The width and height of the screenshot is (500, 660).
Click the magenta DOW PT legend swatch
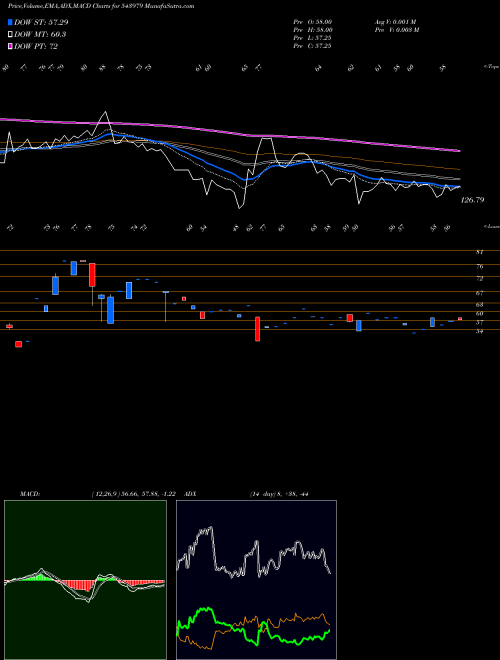10,46
